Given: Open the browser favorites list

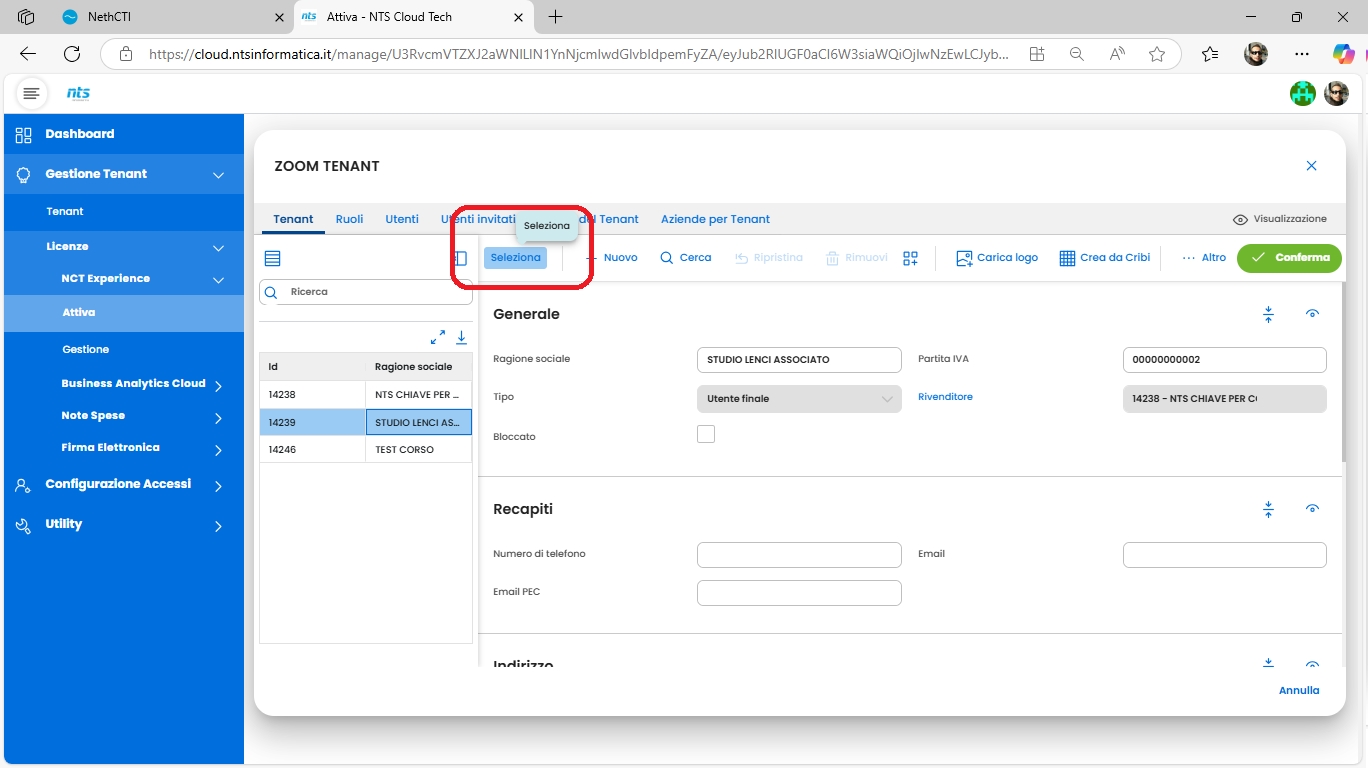Looking at the screenshot, I should pyautogui.click(x=1210, y=54).
